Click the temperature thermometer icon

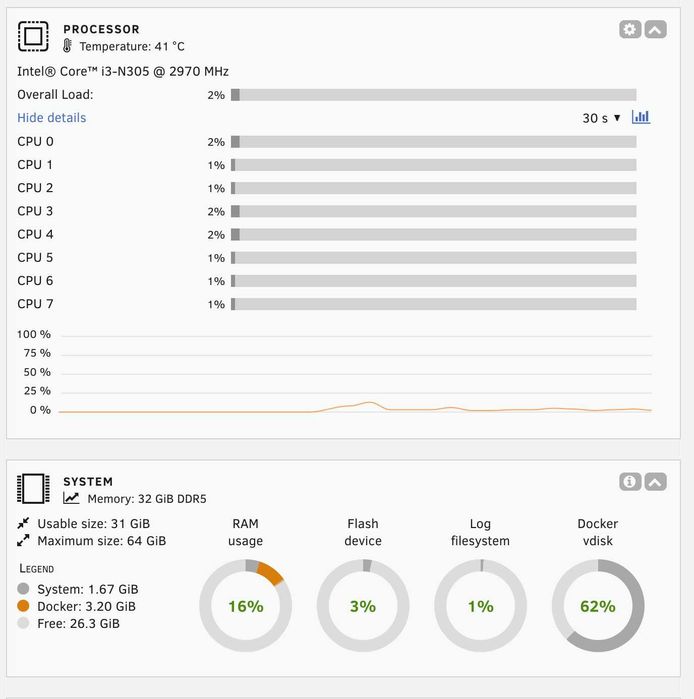point(68,46)
